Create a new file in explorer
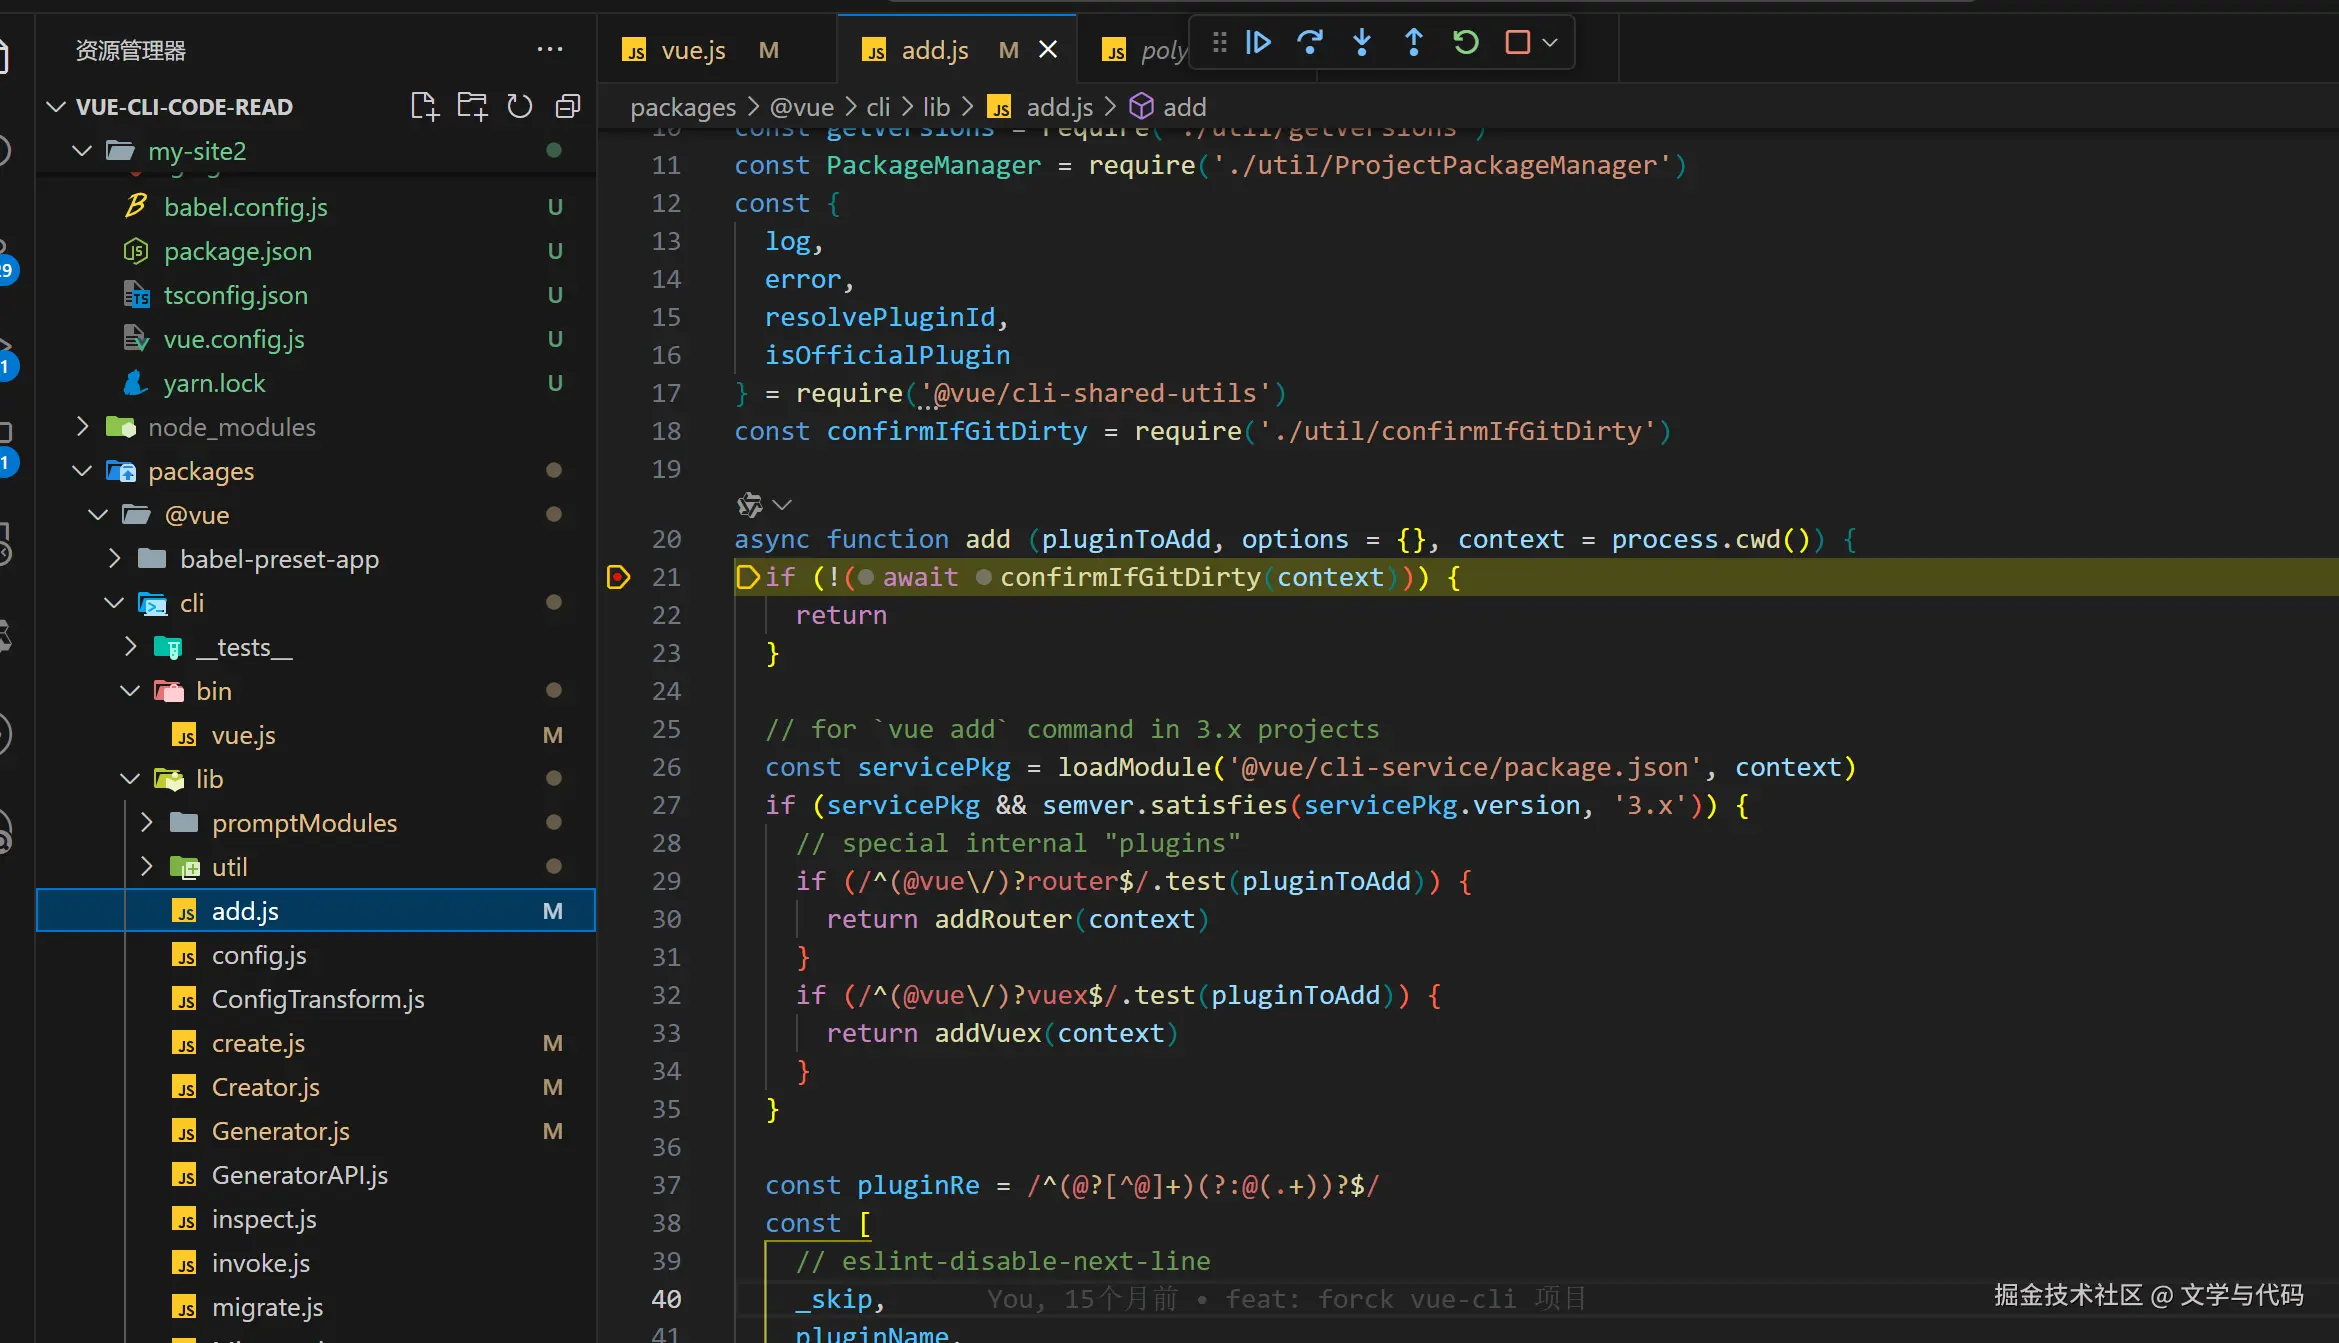 [x=424, y=106]
